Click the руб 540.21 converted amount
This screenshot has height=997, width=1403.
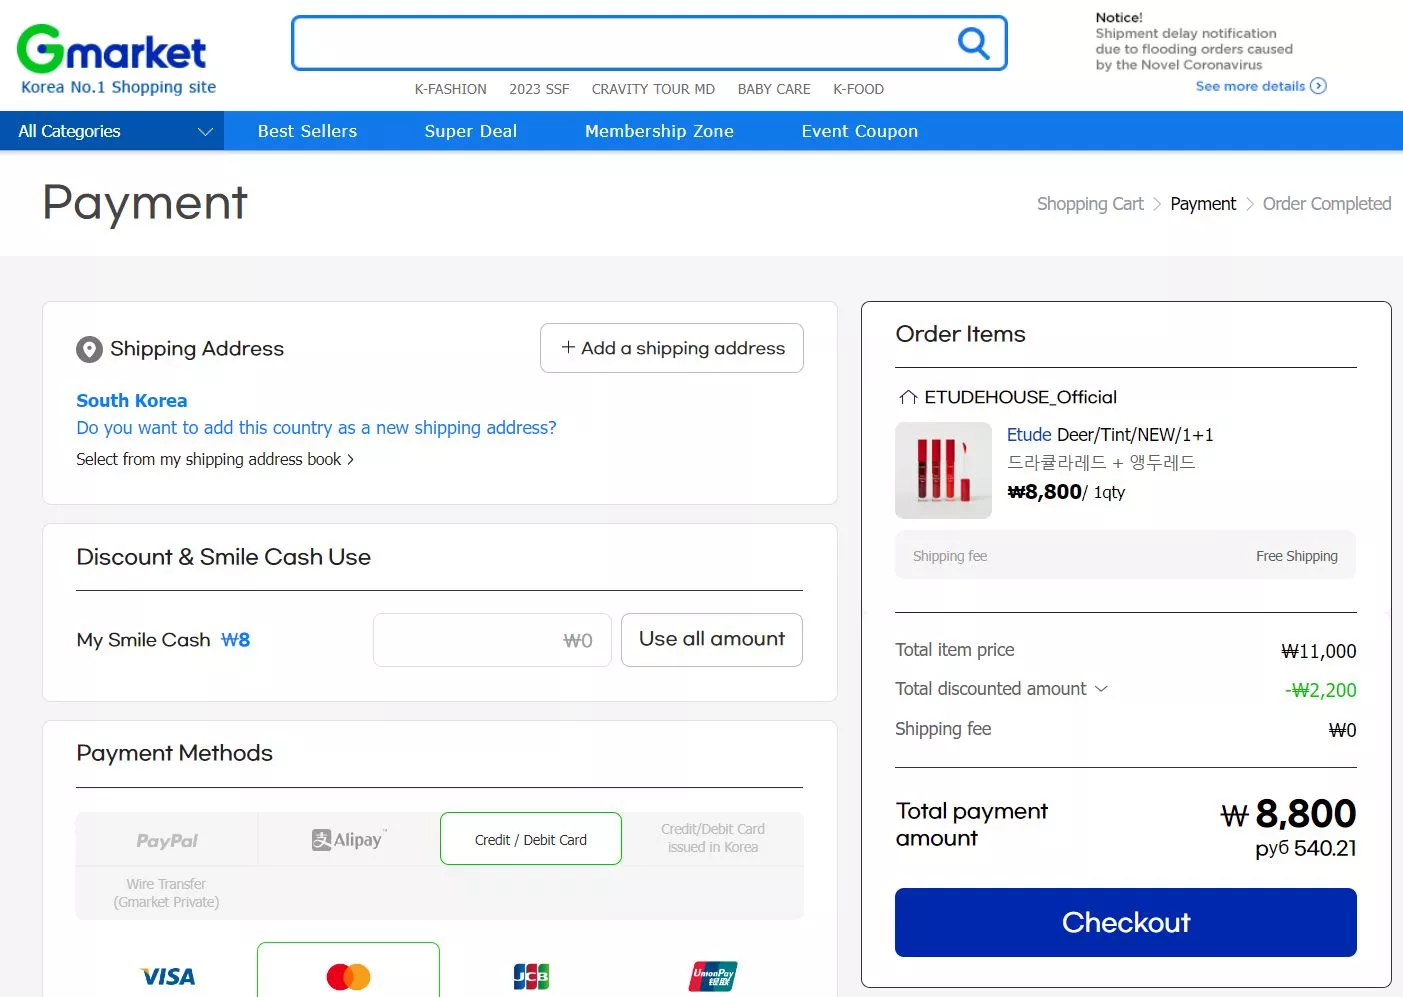[x=1306, y=848]
